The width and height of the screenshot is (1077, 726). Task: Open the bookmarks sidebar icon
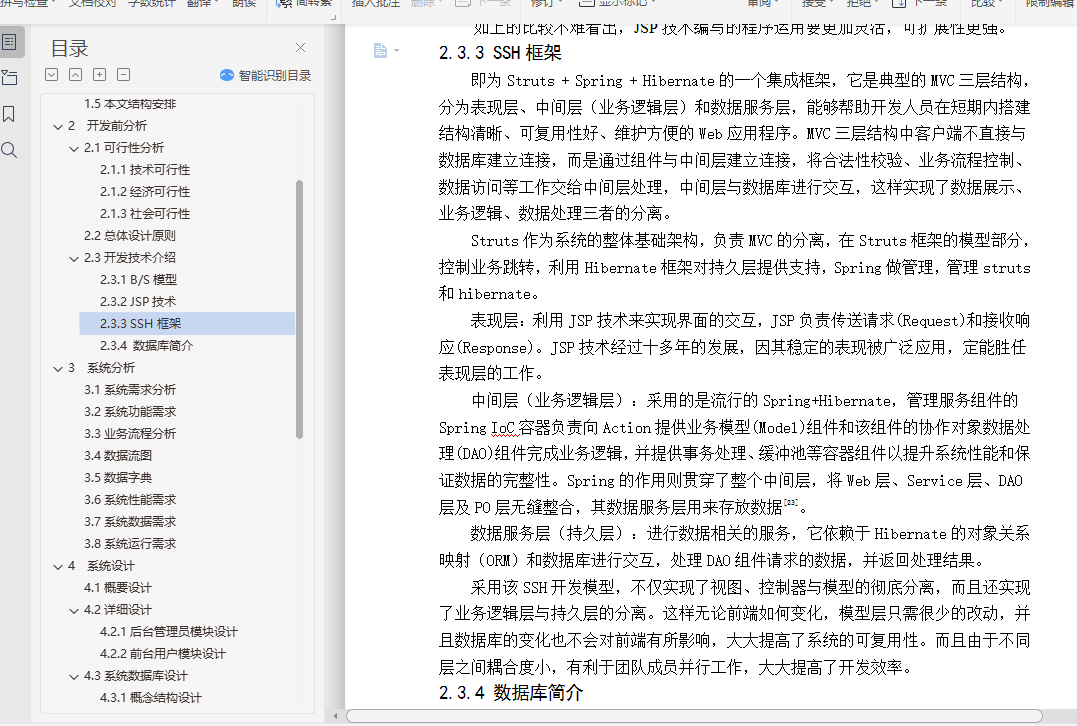(x=9, y=114)
